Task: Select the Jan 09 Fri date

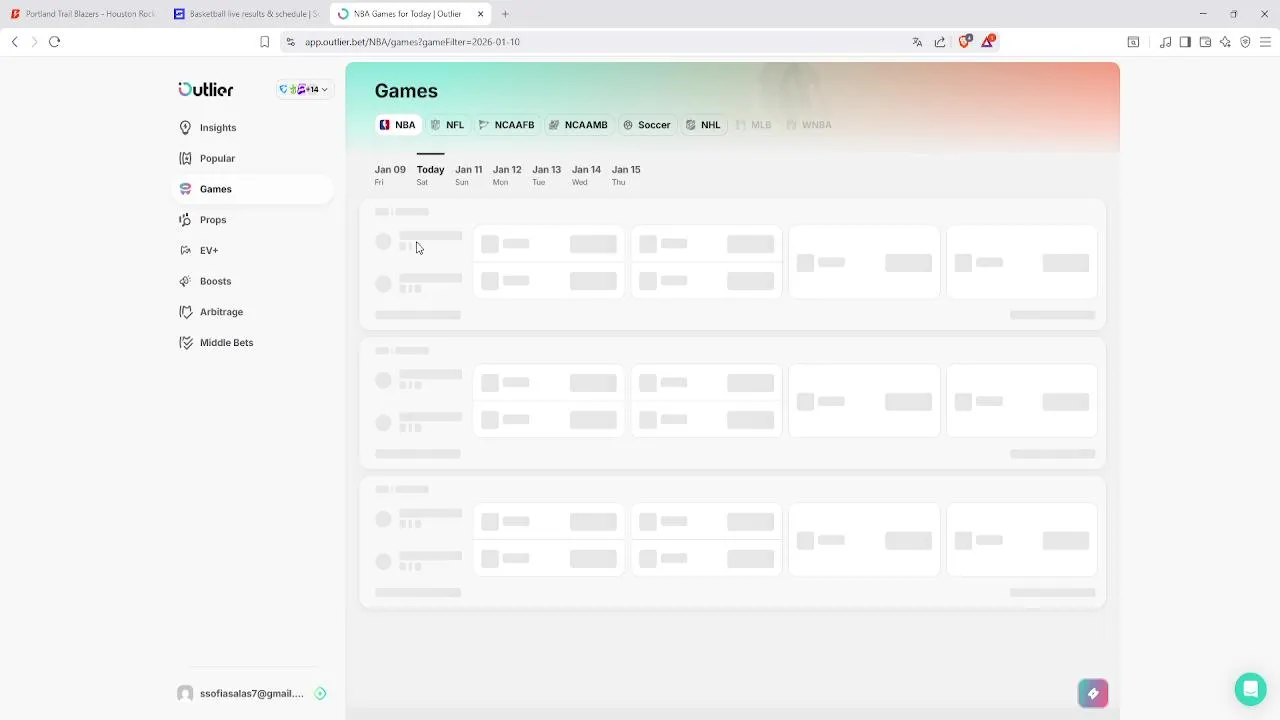Action: pyautogui.click(x=390, y=175)
